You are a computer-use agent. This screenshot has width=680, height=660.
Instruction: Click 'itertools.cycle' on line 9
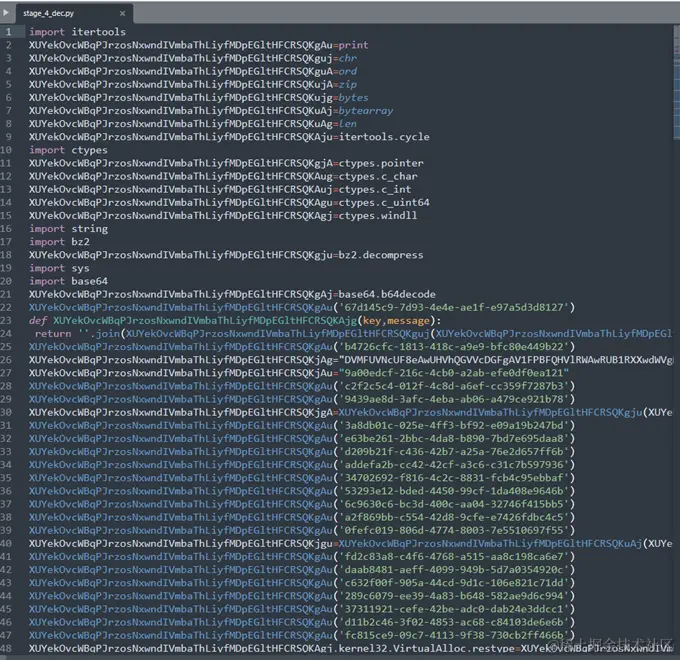pos(384,137)
